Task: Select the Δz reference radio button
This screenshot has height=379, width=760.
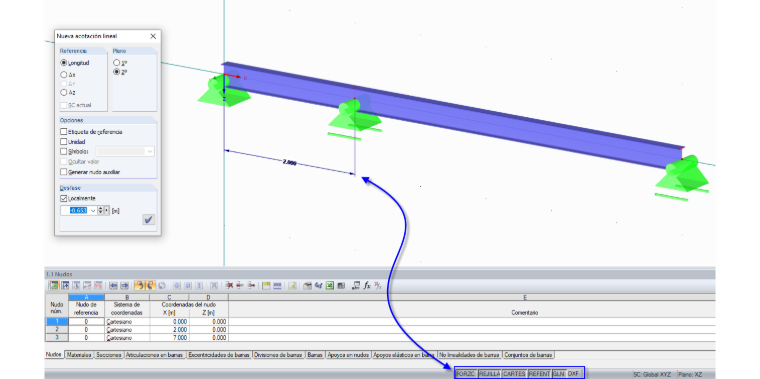Action: pos(63,92)
